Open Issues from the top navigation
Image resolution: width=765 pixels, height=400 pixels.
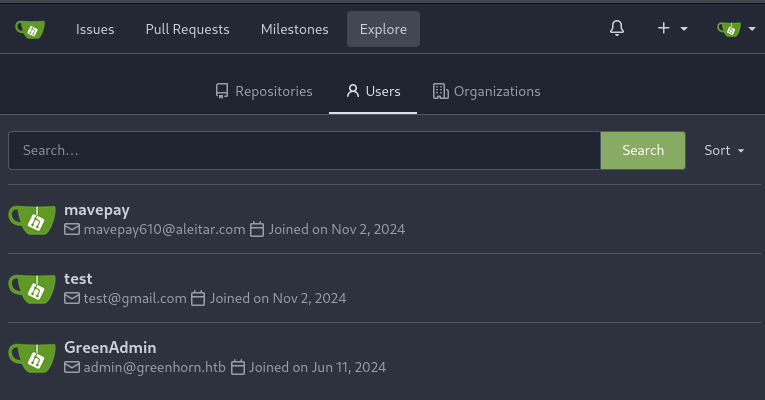pyautogui.click(x=95, y=29)
